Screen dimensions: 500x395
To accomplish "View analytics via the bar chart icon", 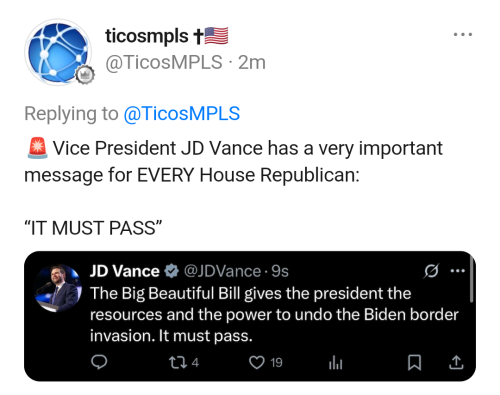I will click(x=335, y=362).
